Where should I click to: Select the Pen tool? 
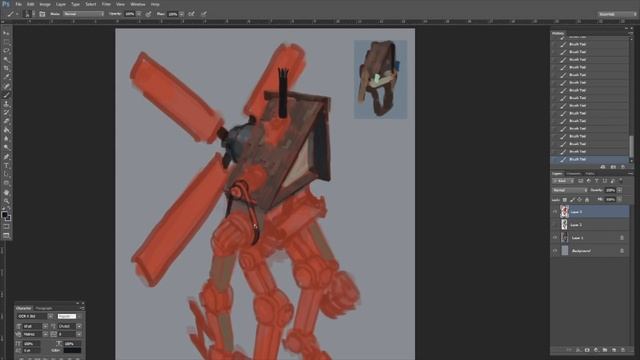[6, 157]
